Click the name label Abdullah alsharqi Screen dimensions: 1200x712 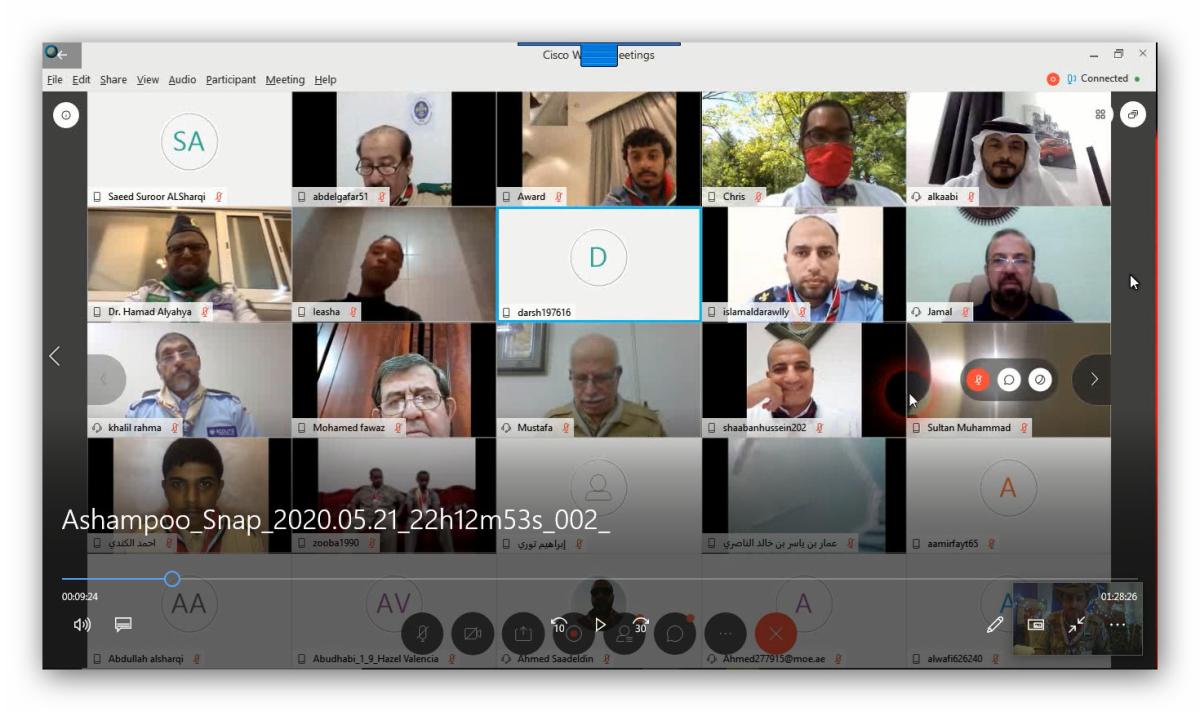tap(146, 659)
